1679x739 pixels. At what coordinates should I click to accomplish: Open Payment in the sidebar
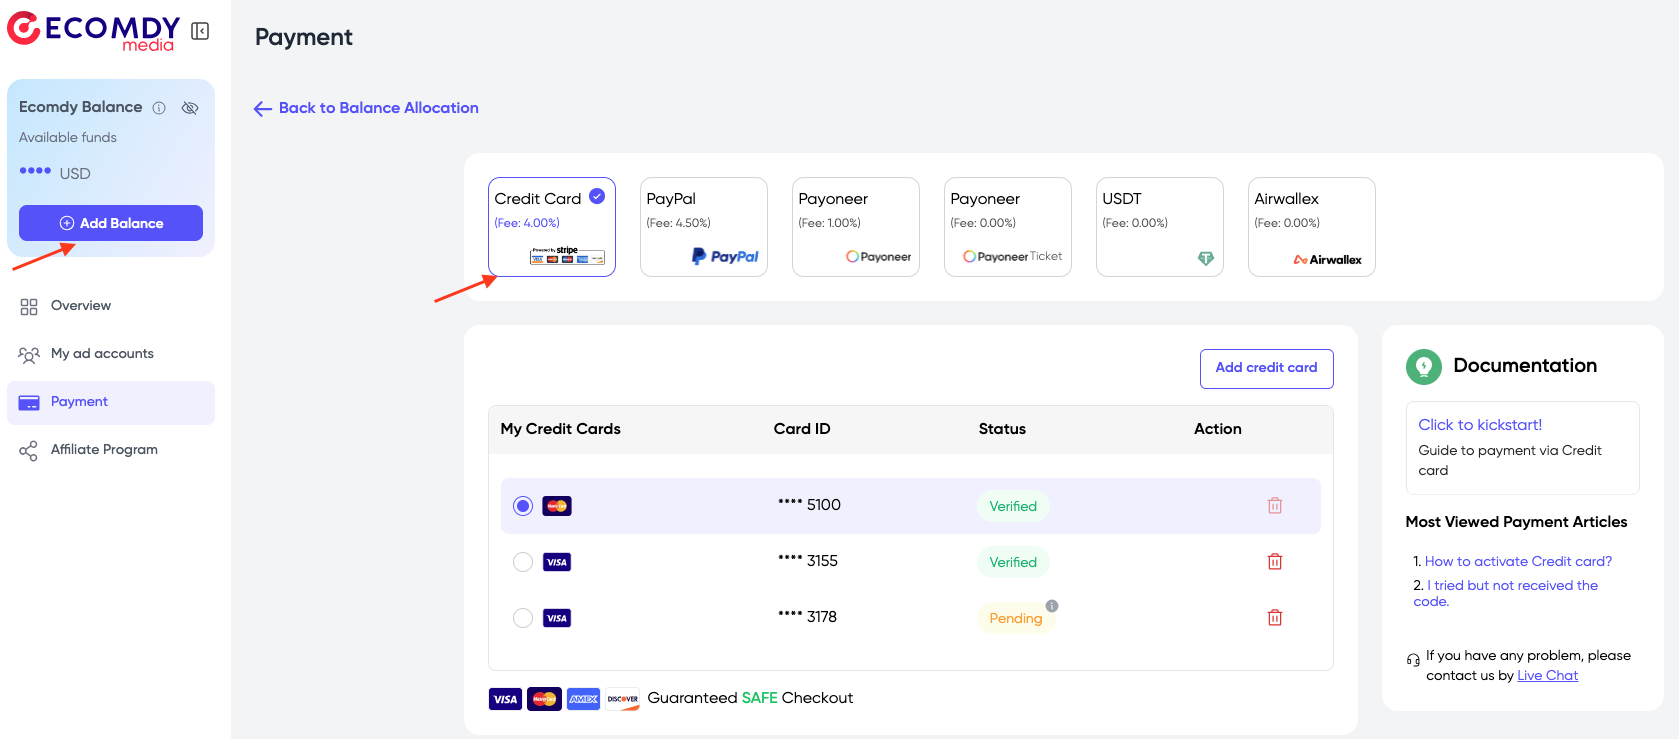(x=111, y=402)
